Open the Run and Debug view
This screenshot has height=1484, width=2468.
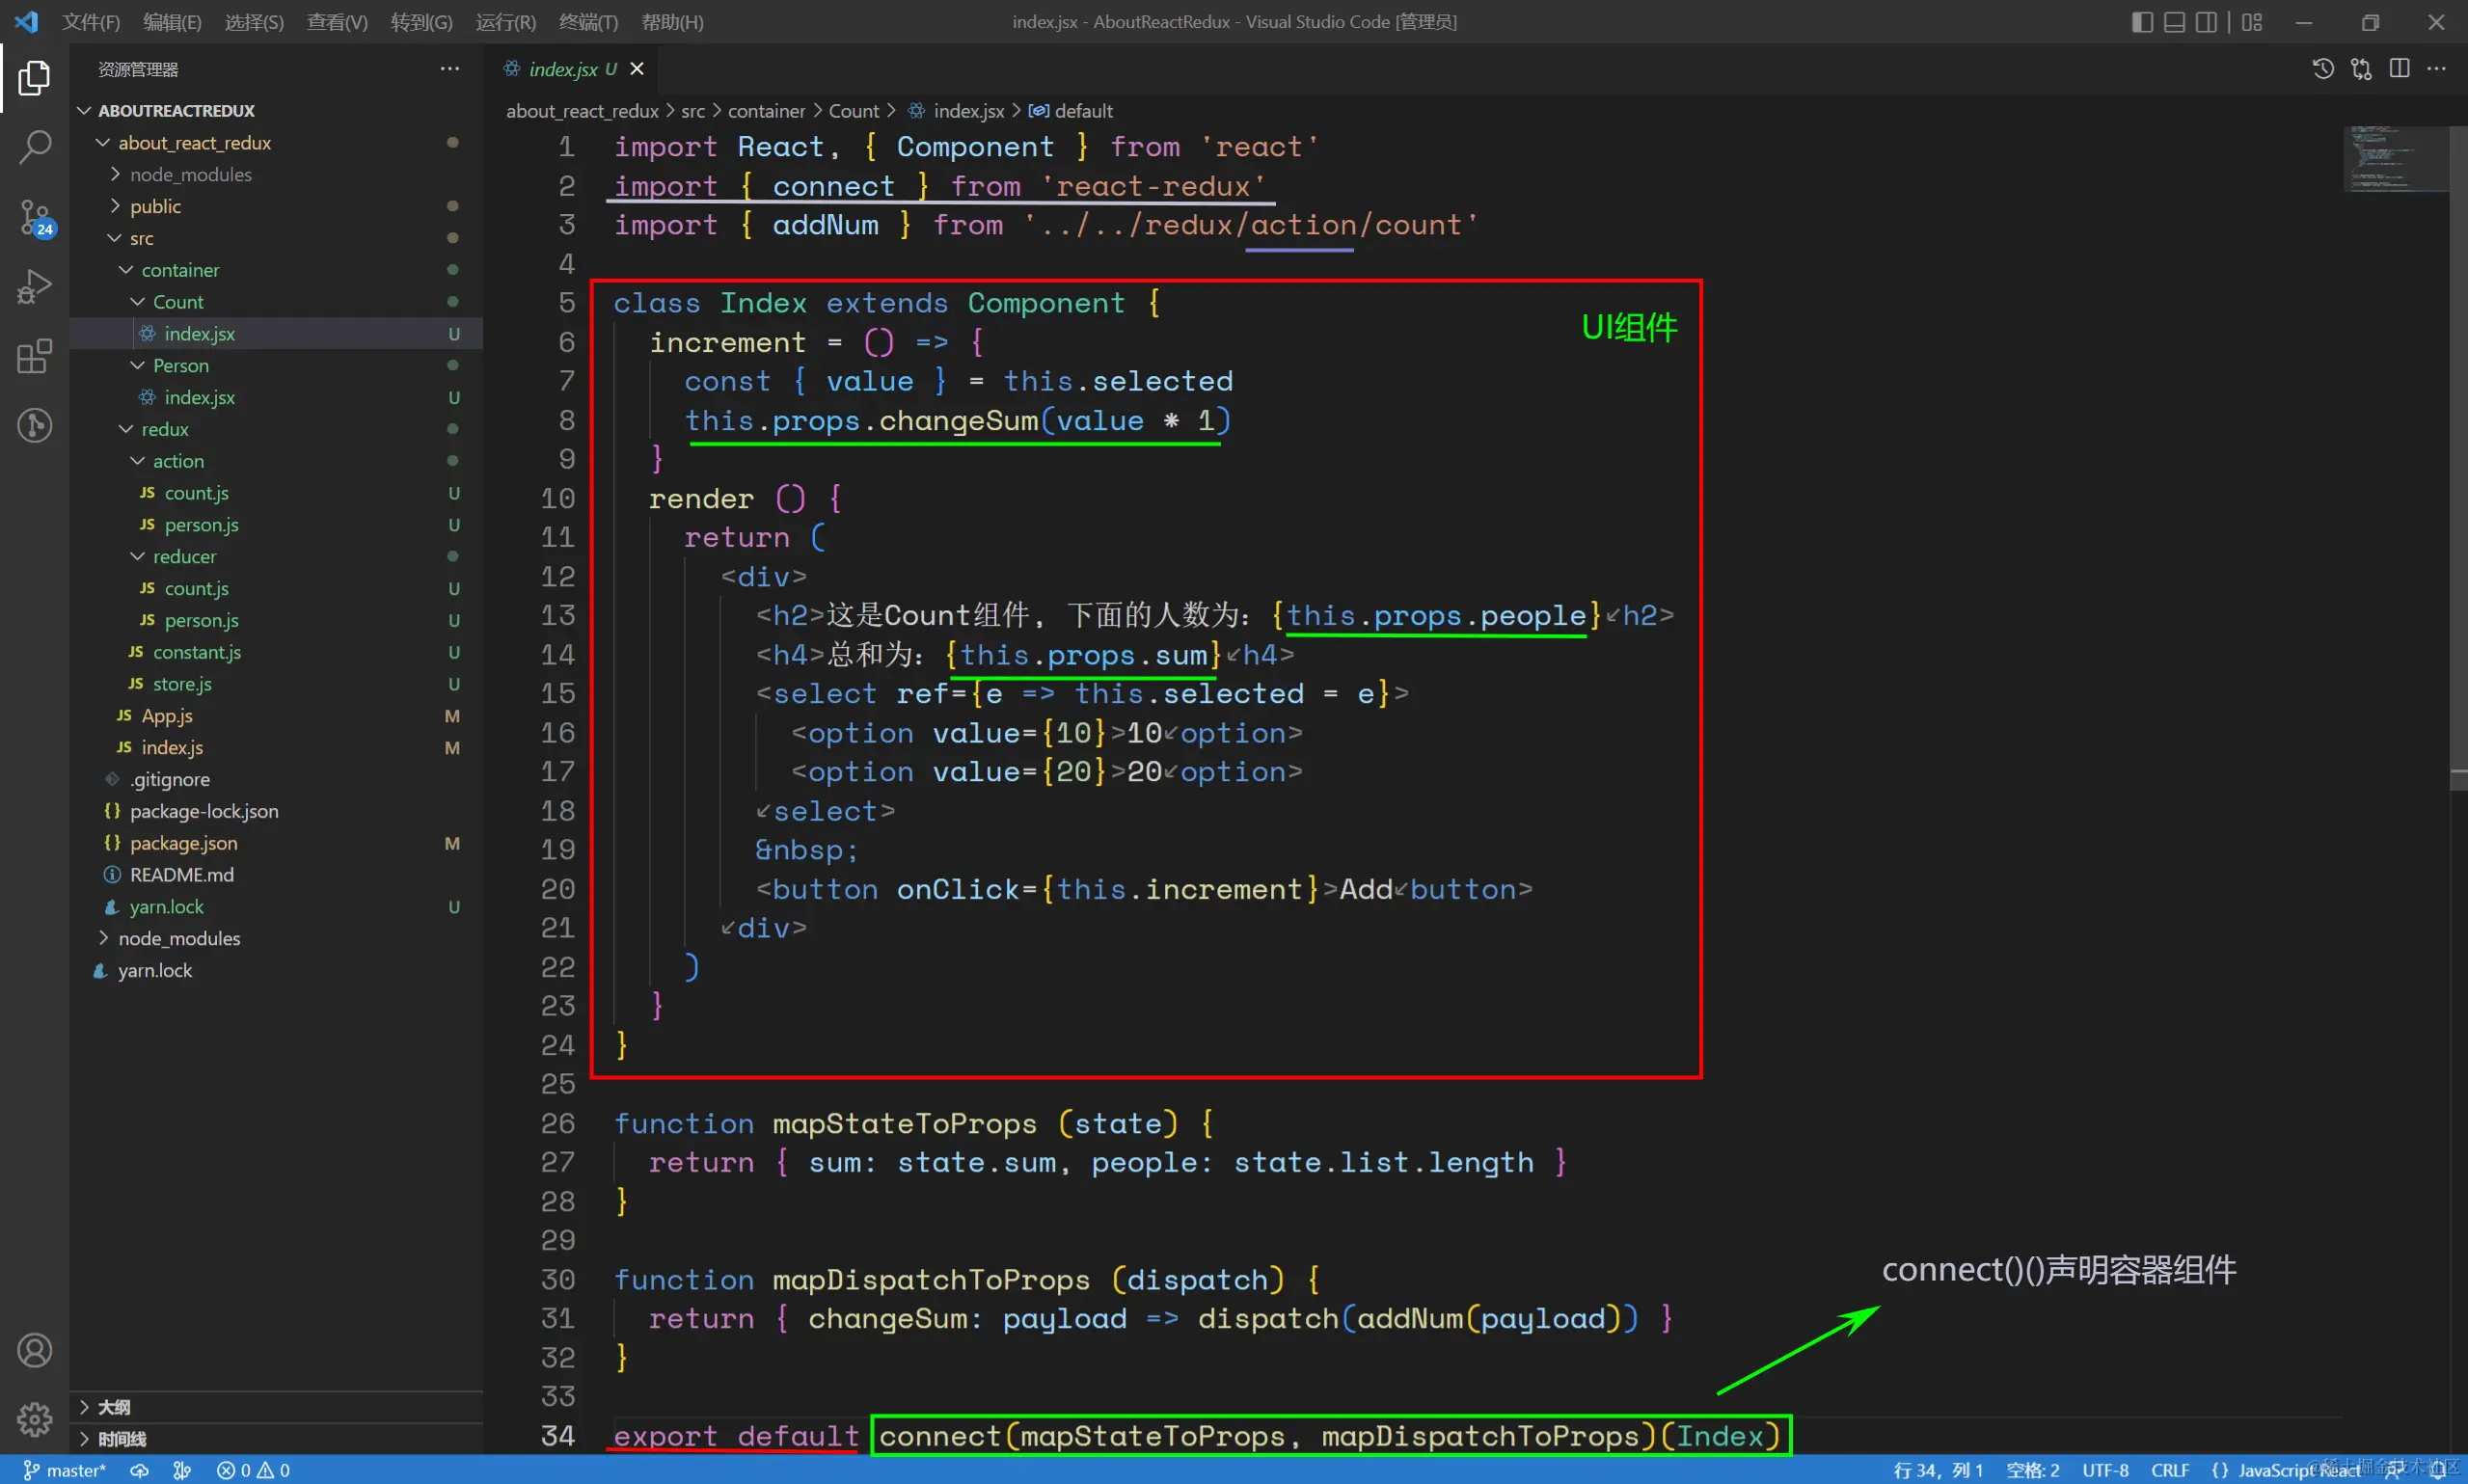pos(35,287)
